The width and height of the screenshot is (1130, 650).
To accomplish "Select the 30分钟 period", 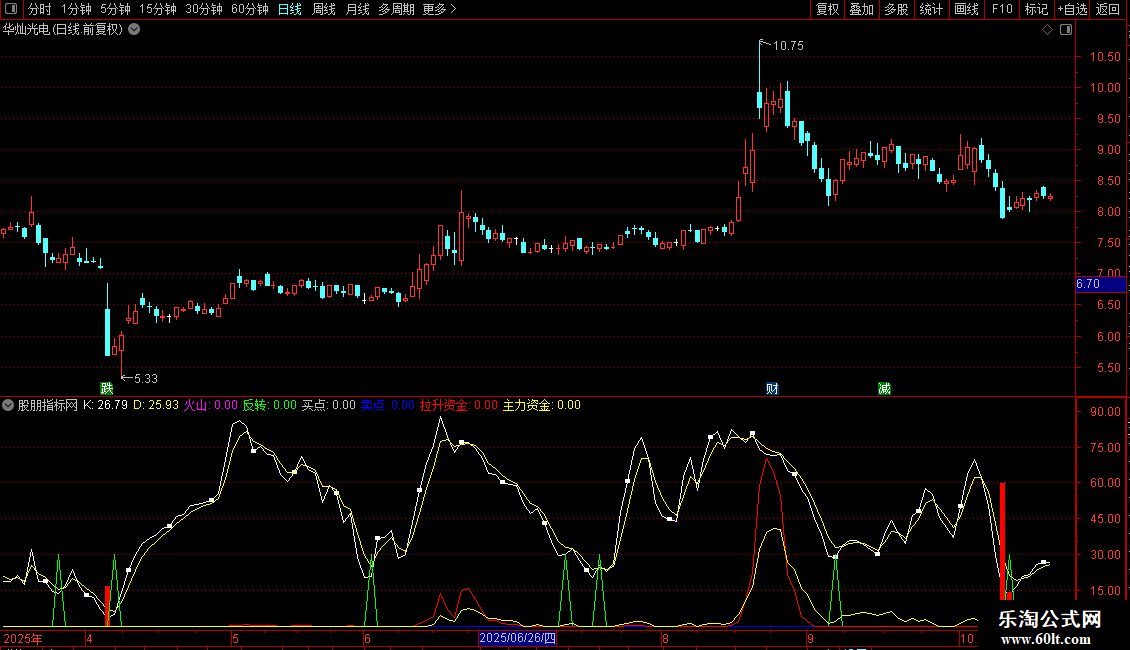I will pyautogui.click(x=204, y=9).
